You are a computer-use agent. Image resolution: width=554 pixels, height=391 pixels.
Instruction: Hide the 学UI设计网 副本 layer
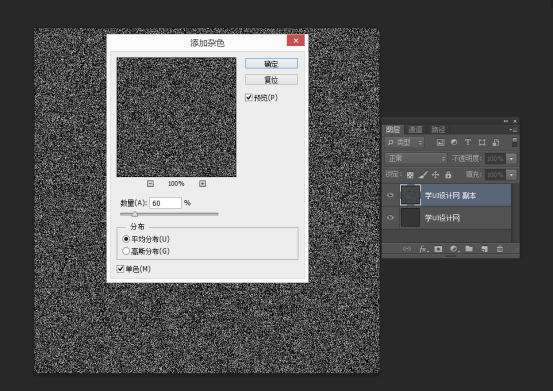pos(390,195)
